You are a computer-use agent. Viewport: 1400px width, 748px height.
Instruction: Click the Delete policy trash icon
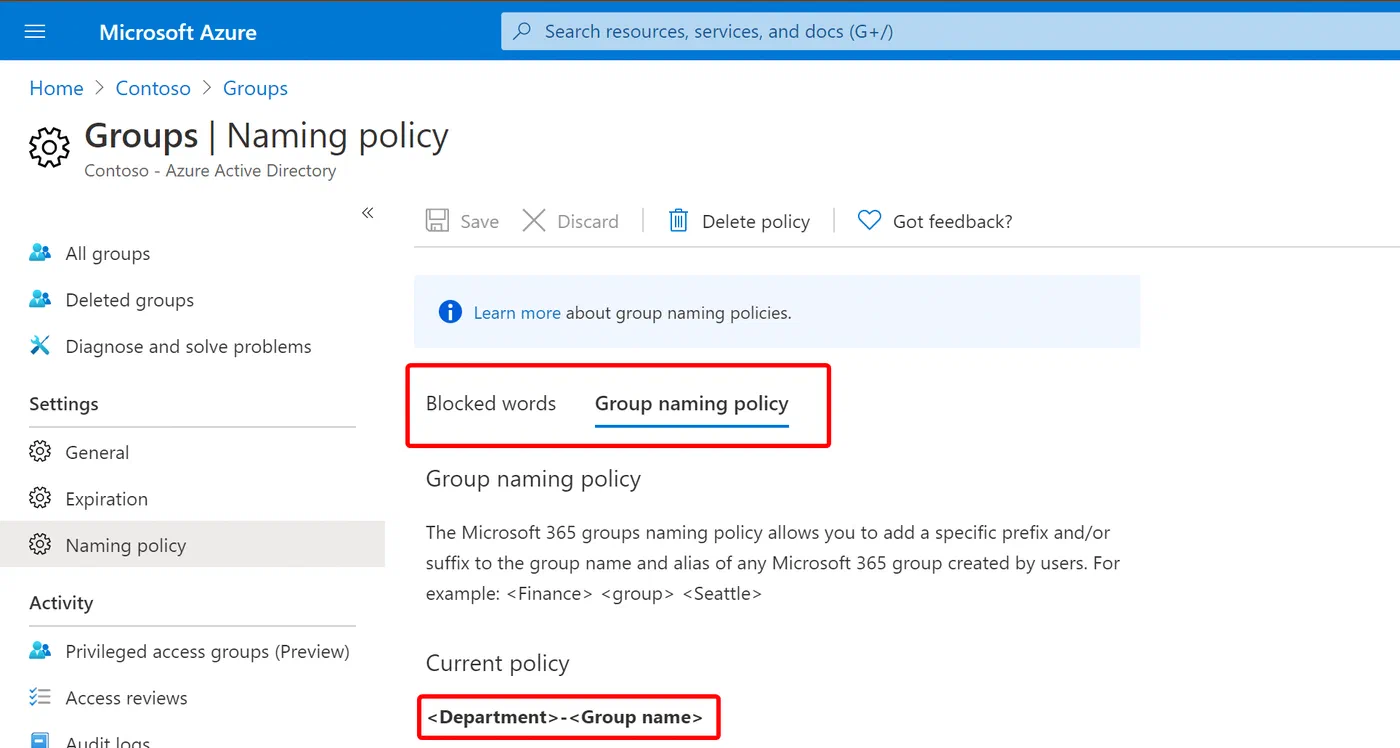click(678, 221)
